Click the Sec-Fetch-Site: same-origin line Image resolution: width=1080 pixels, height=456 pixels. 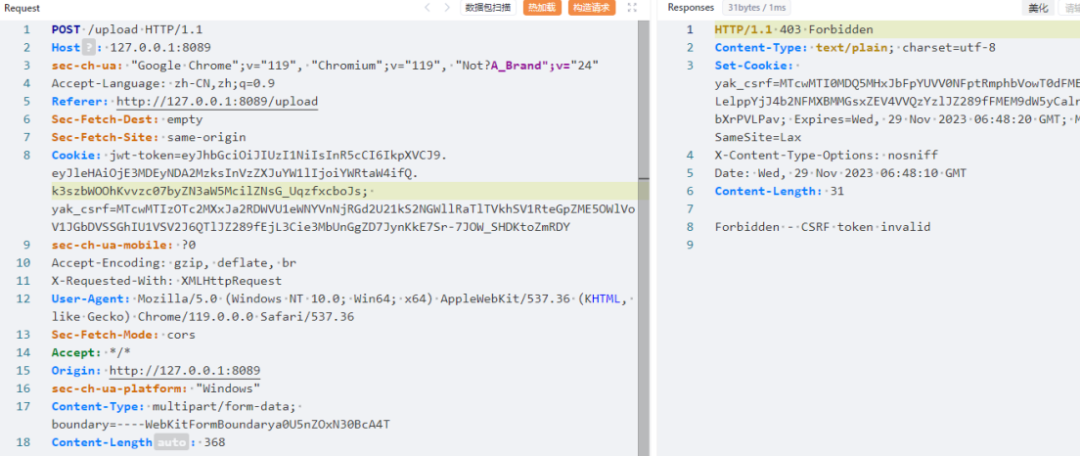pyautogui.click(x=148, y=137)
